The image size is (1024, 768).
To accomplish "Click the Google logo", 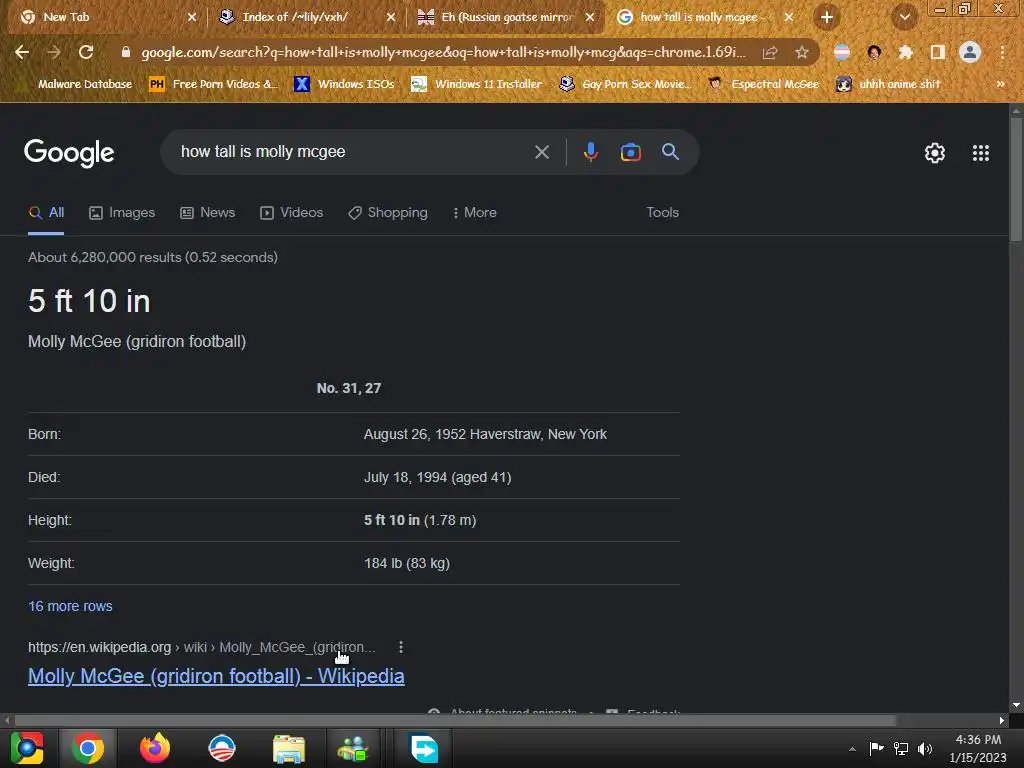I will [69, 153].
